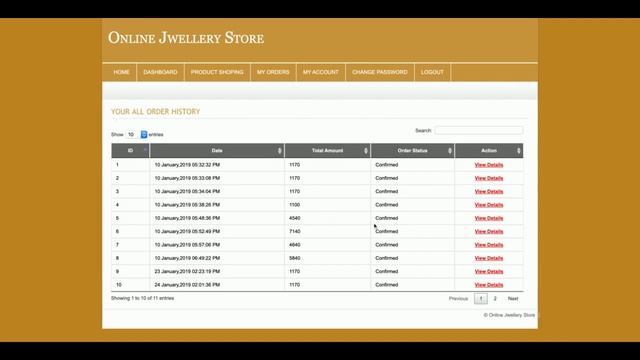Open the HOME menu item
The width and height of the screenshot is (640, 360).
click(x=121, y=72)
